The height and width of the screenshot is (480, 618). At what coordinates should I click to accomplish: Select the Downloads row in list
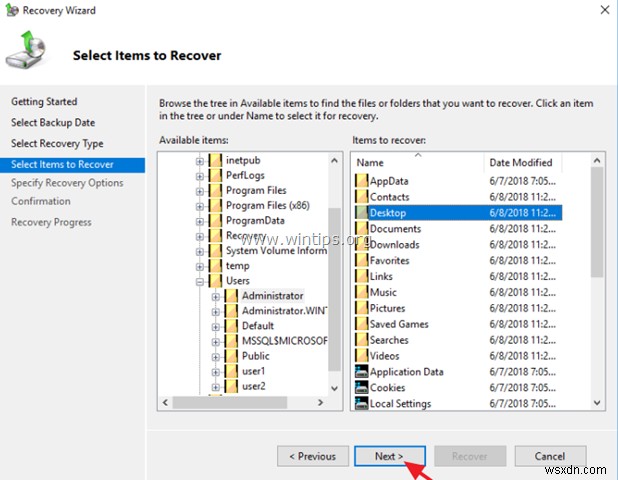[458, 244]
